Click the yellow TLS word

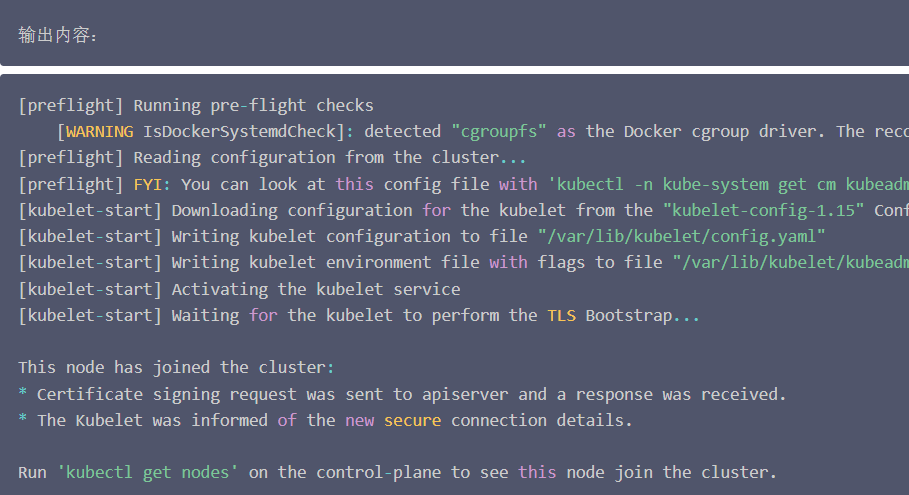coord(561,316)
